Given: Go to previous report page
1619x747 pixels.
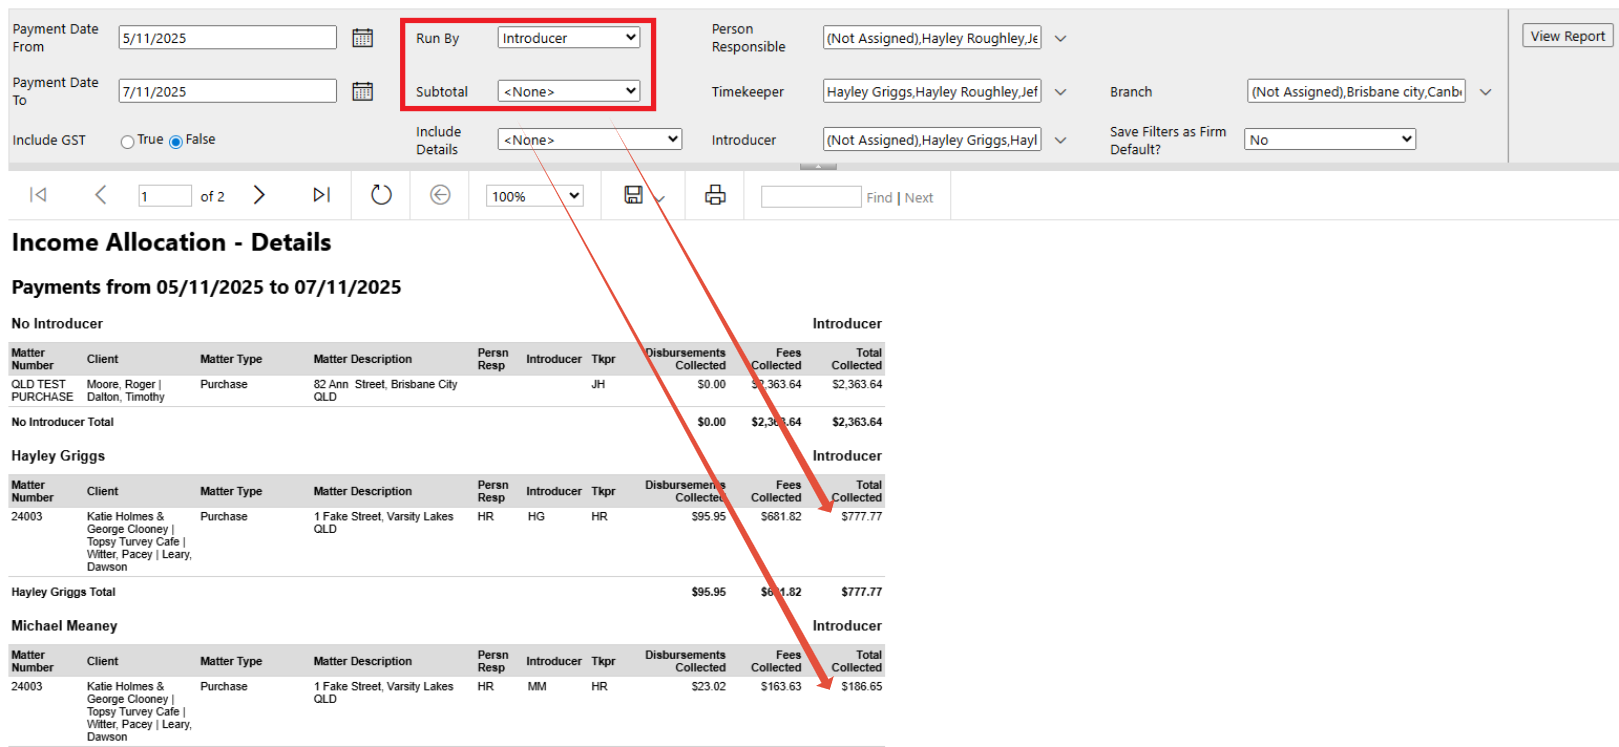Looking at the screenshot, I should click(x=100, y=195).
